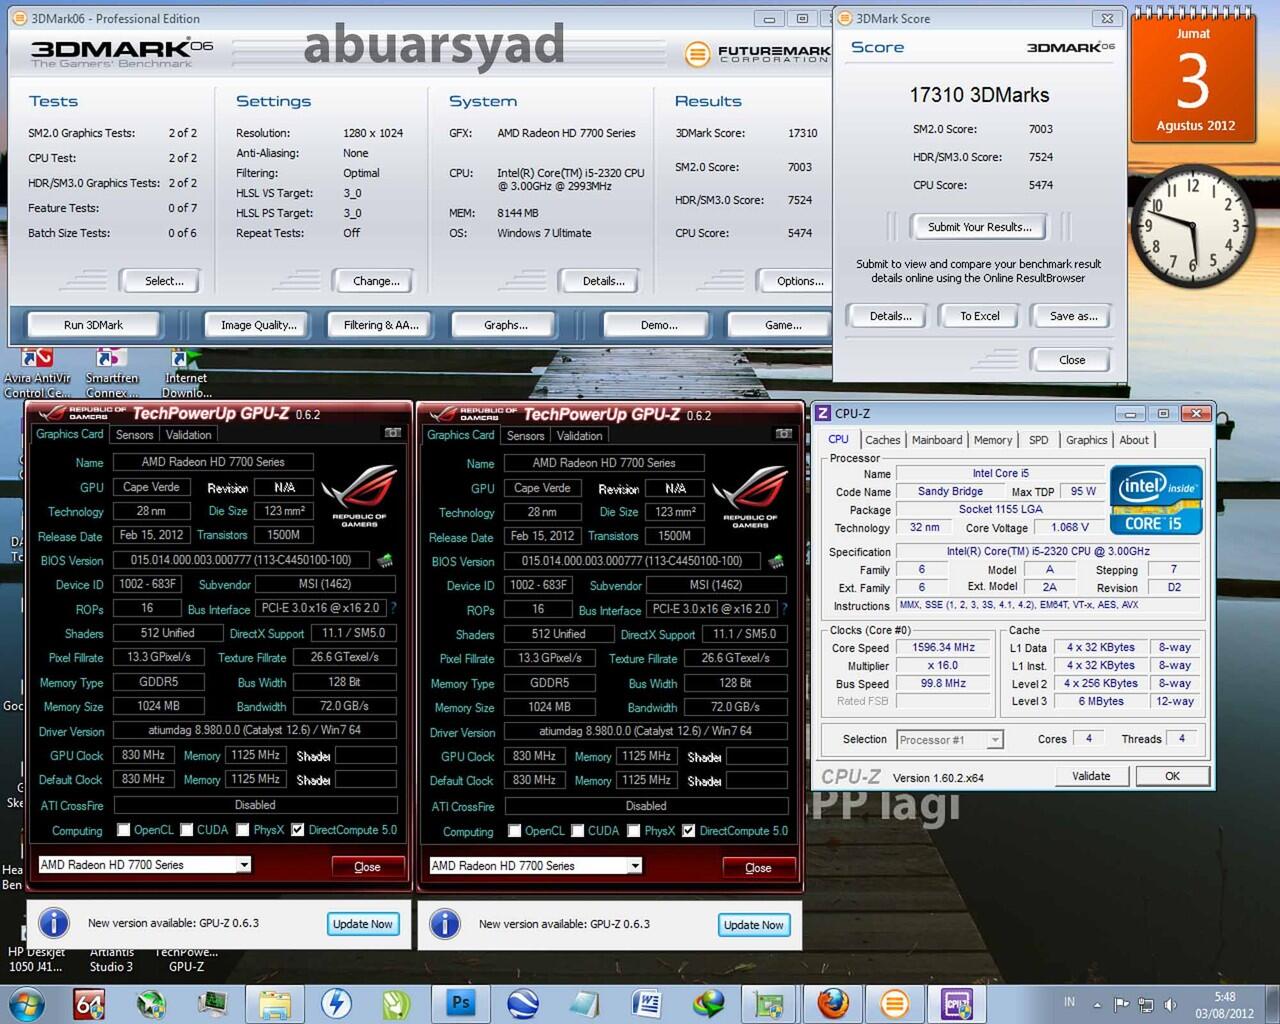Screen dimensions: 1280x1024
Task: Click Save as... in 3DMark Score window
Action: click(1073, 316)
